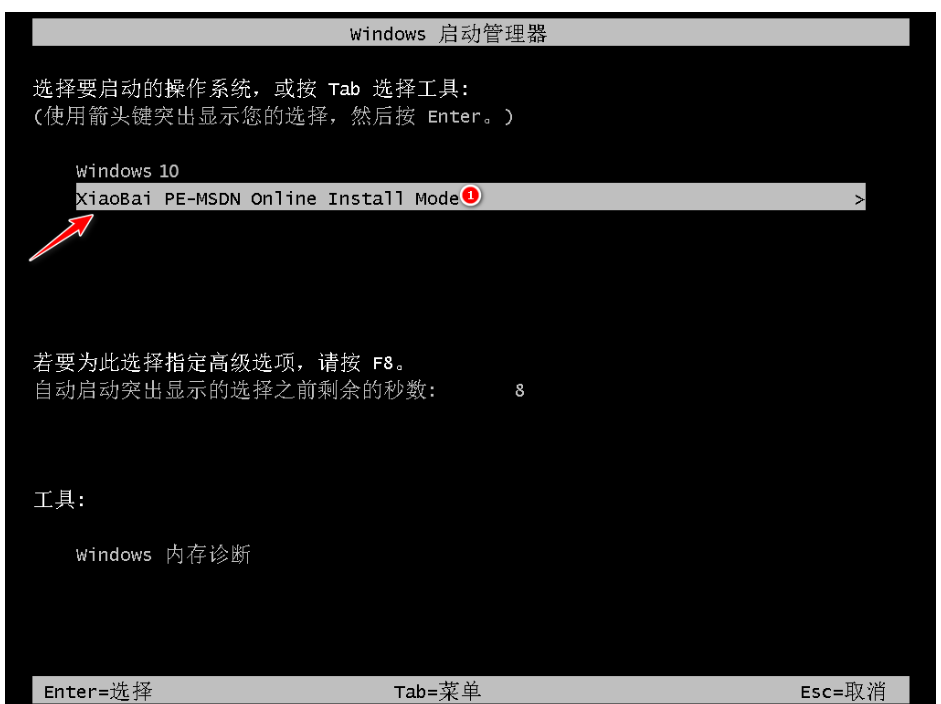
Task: Click the Tab key name in top instruction
Action: click(x=344, y=89)
